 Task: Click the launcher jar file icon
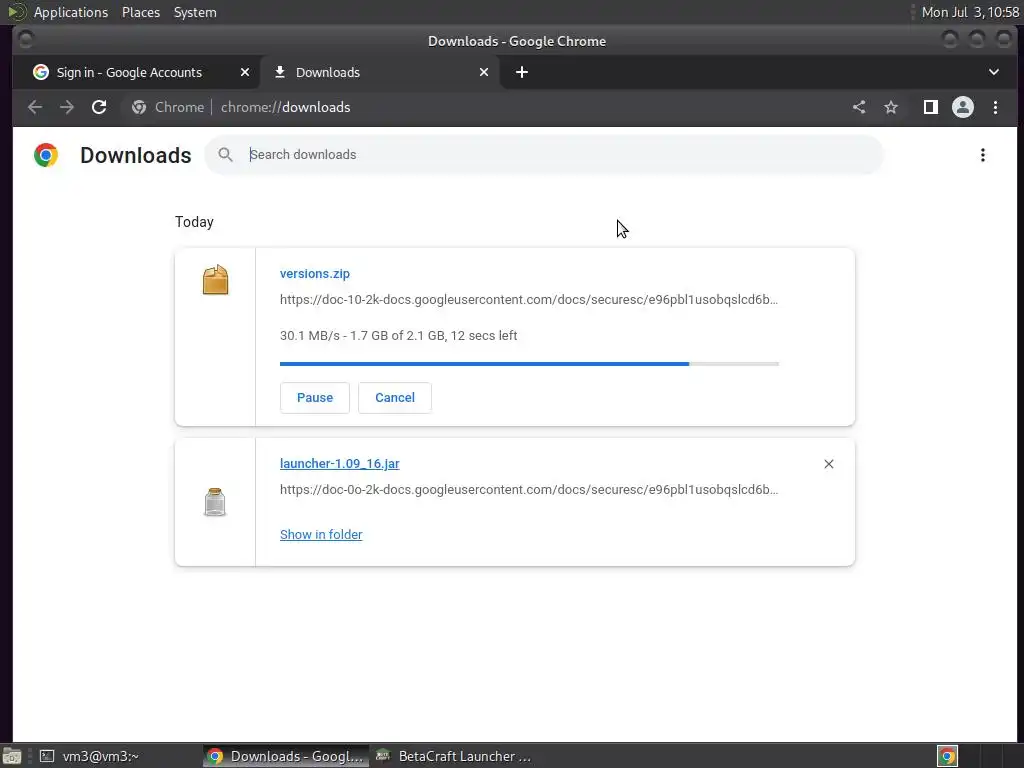215,502
